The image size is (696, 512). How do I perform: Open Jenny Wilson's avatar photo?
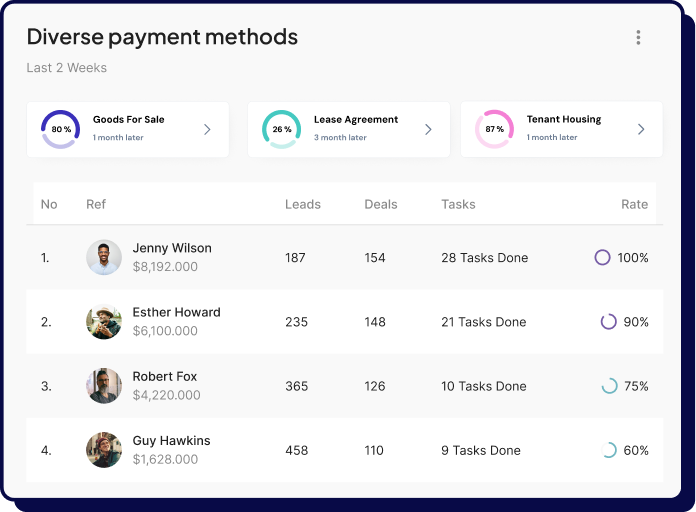point(104,258)
